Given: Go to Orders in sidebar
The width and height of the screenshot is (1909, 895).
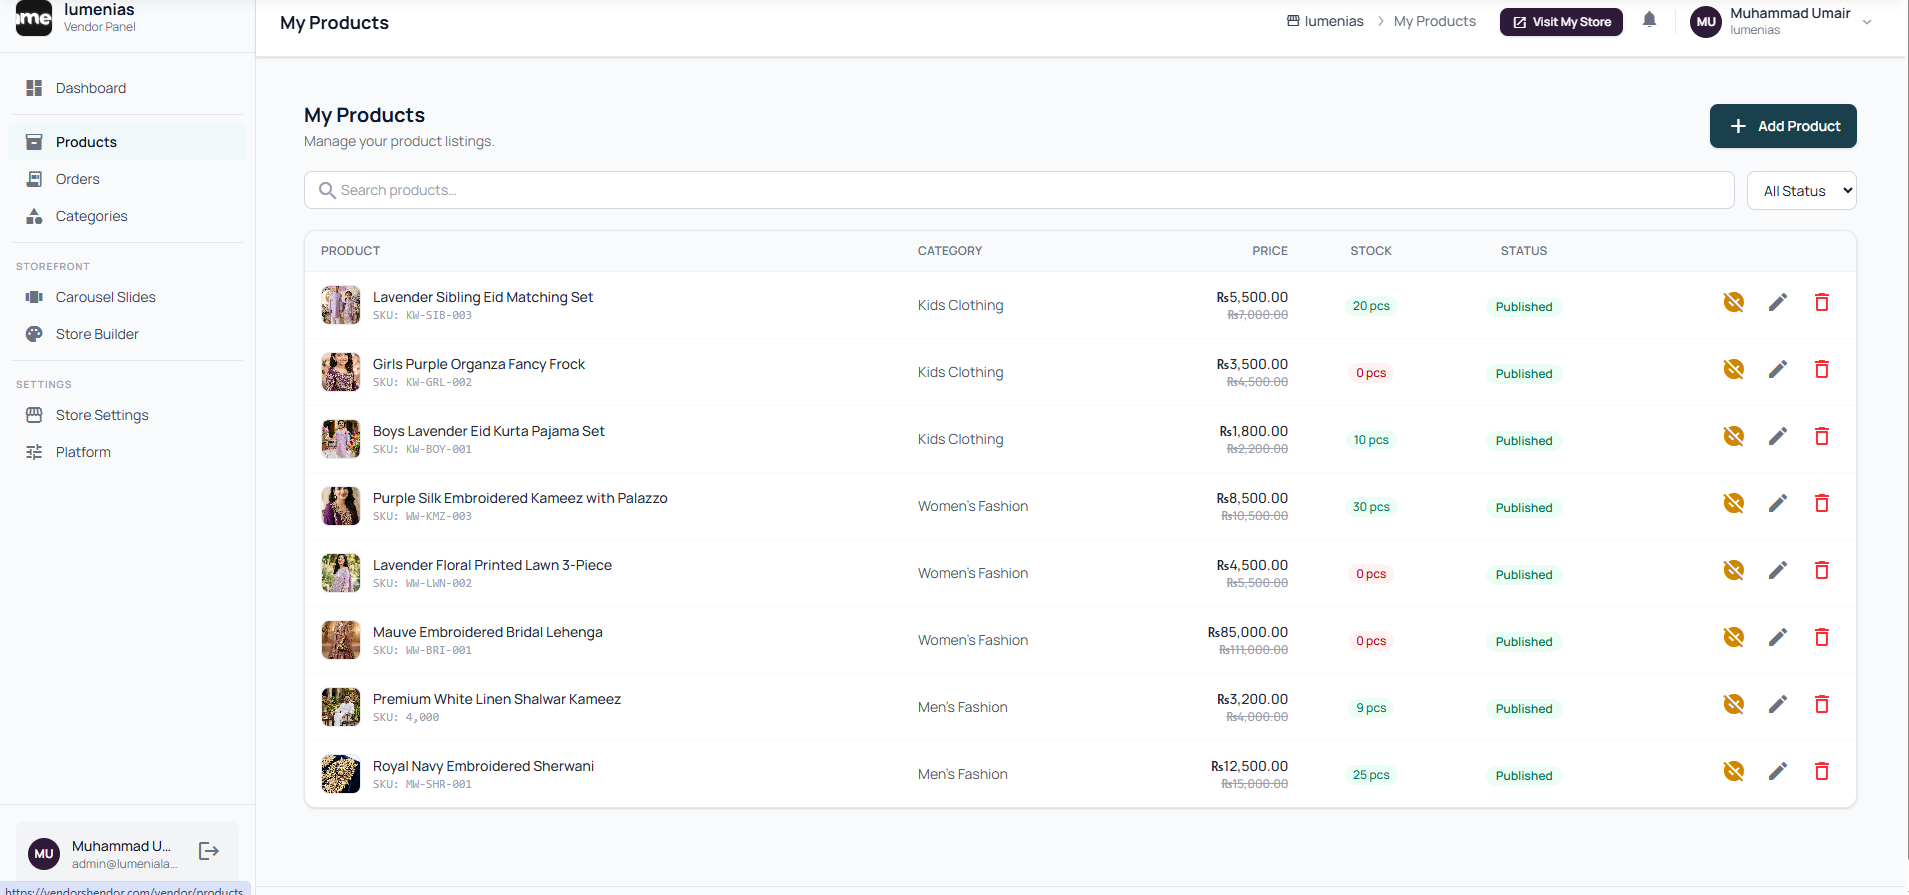Looking at the screenshot, I should point(127,179).
